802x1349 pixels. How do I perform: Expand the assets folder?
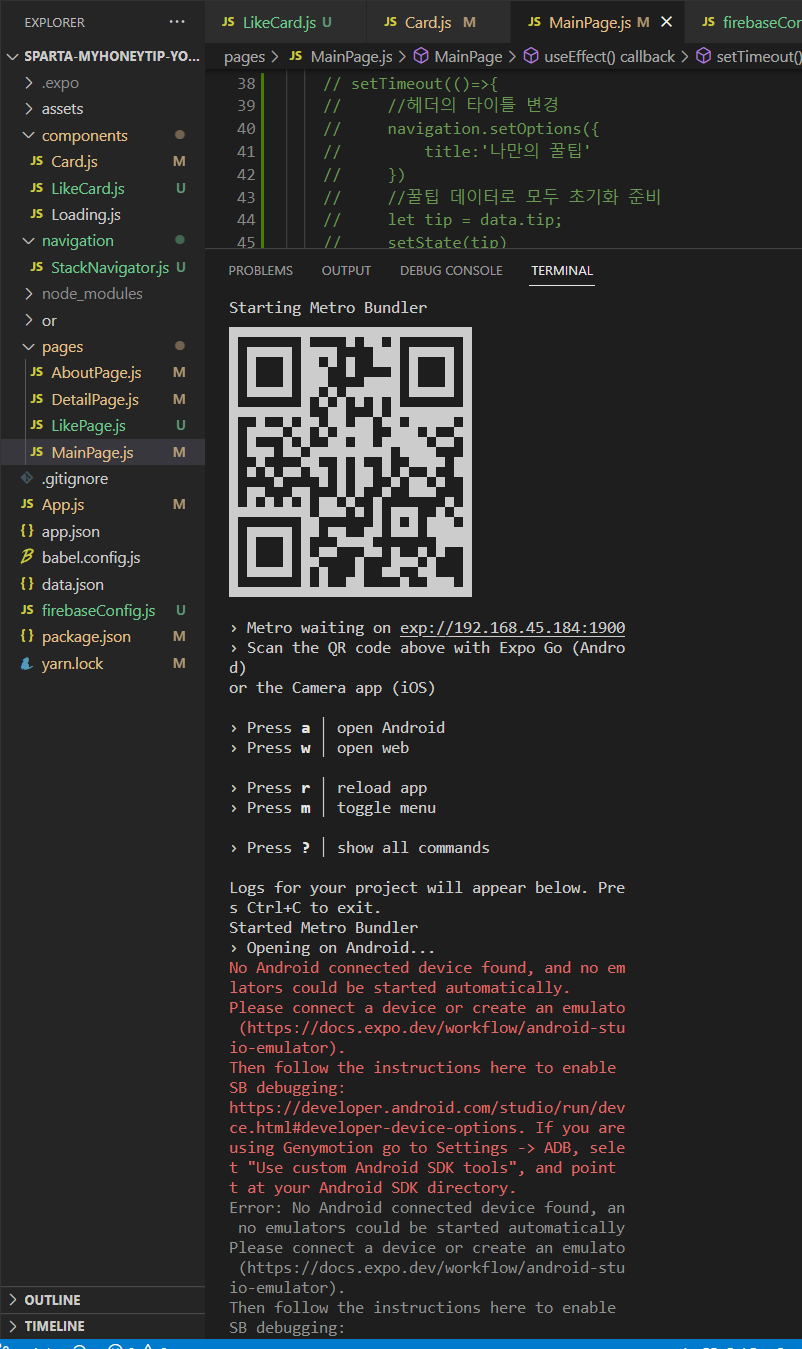(102, 109)
